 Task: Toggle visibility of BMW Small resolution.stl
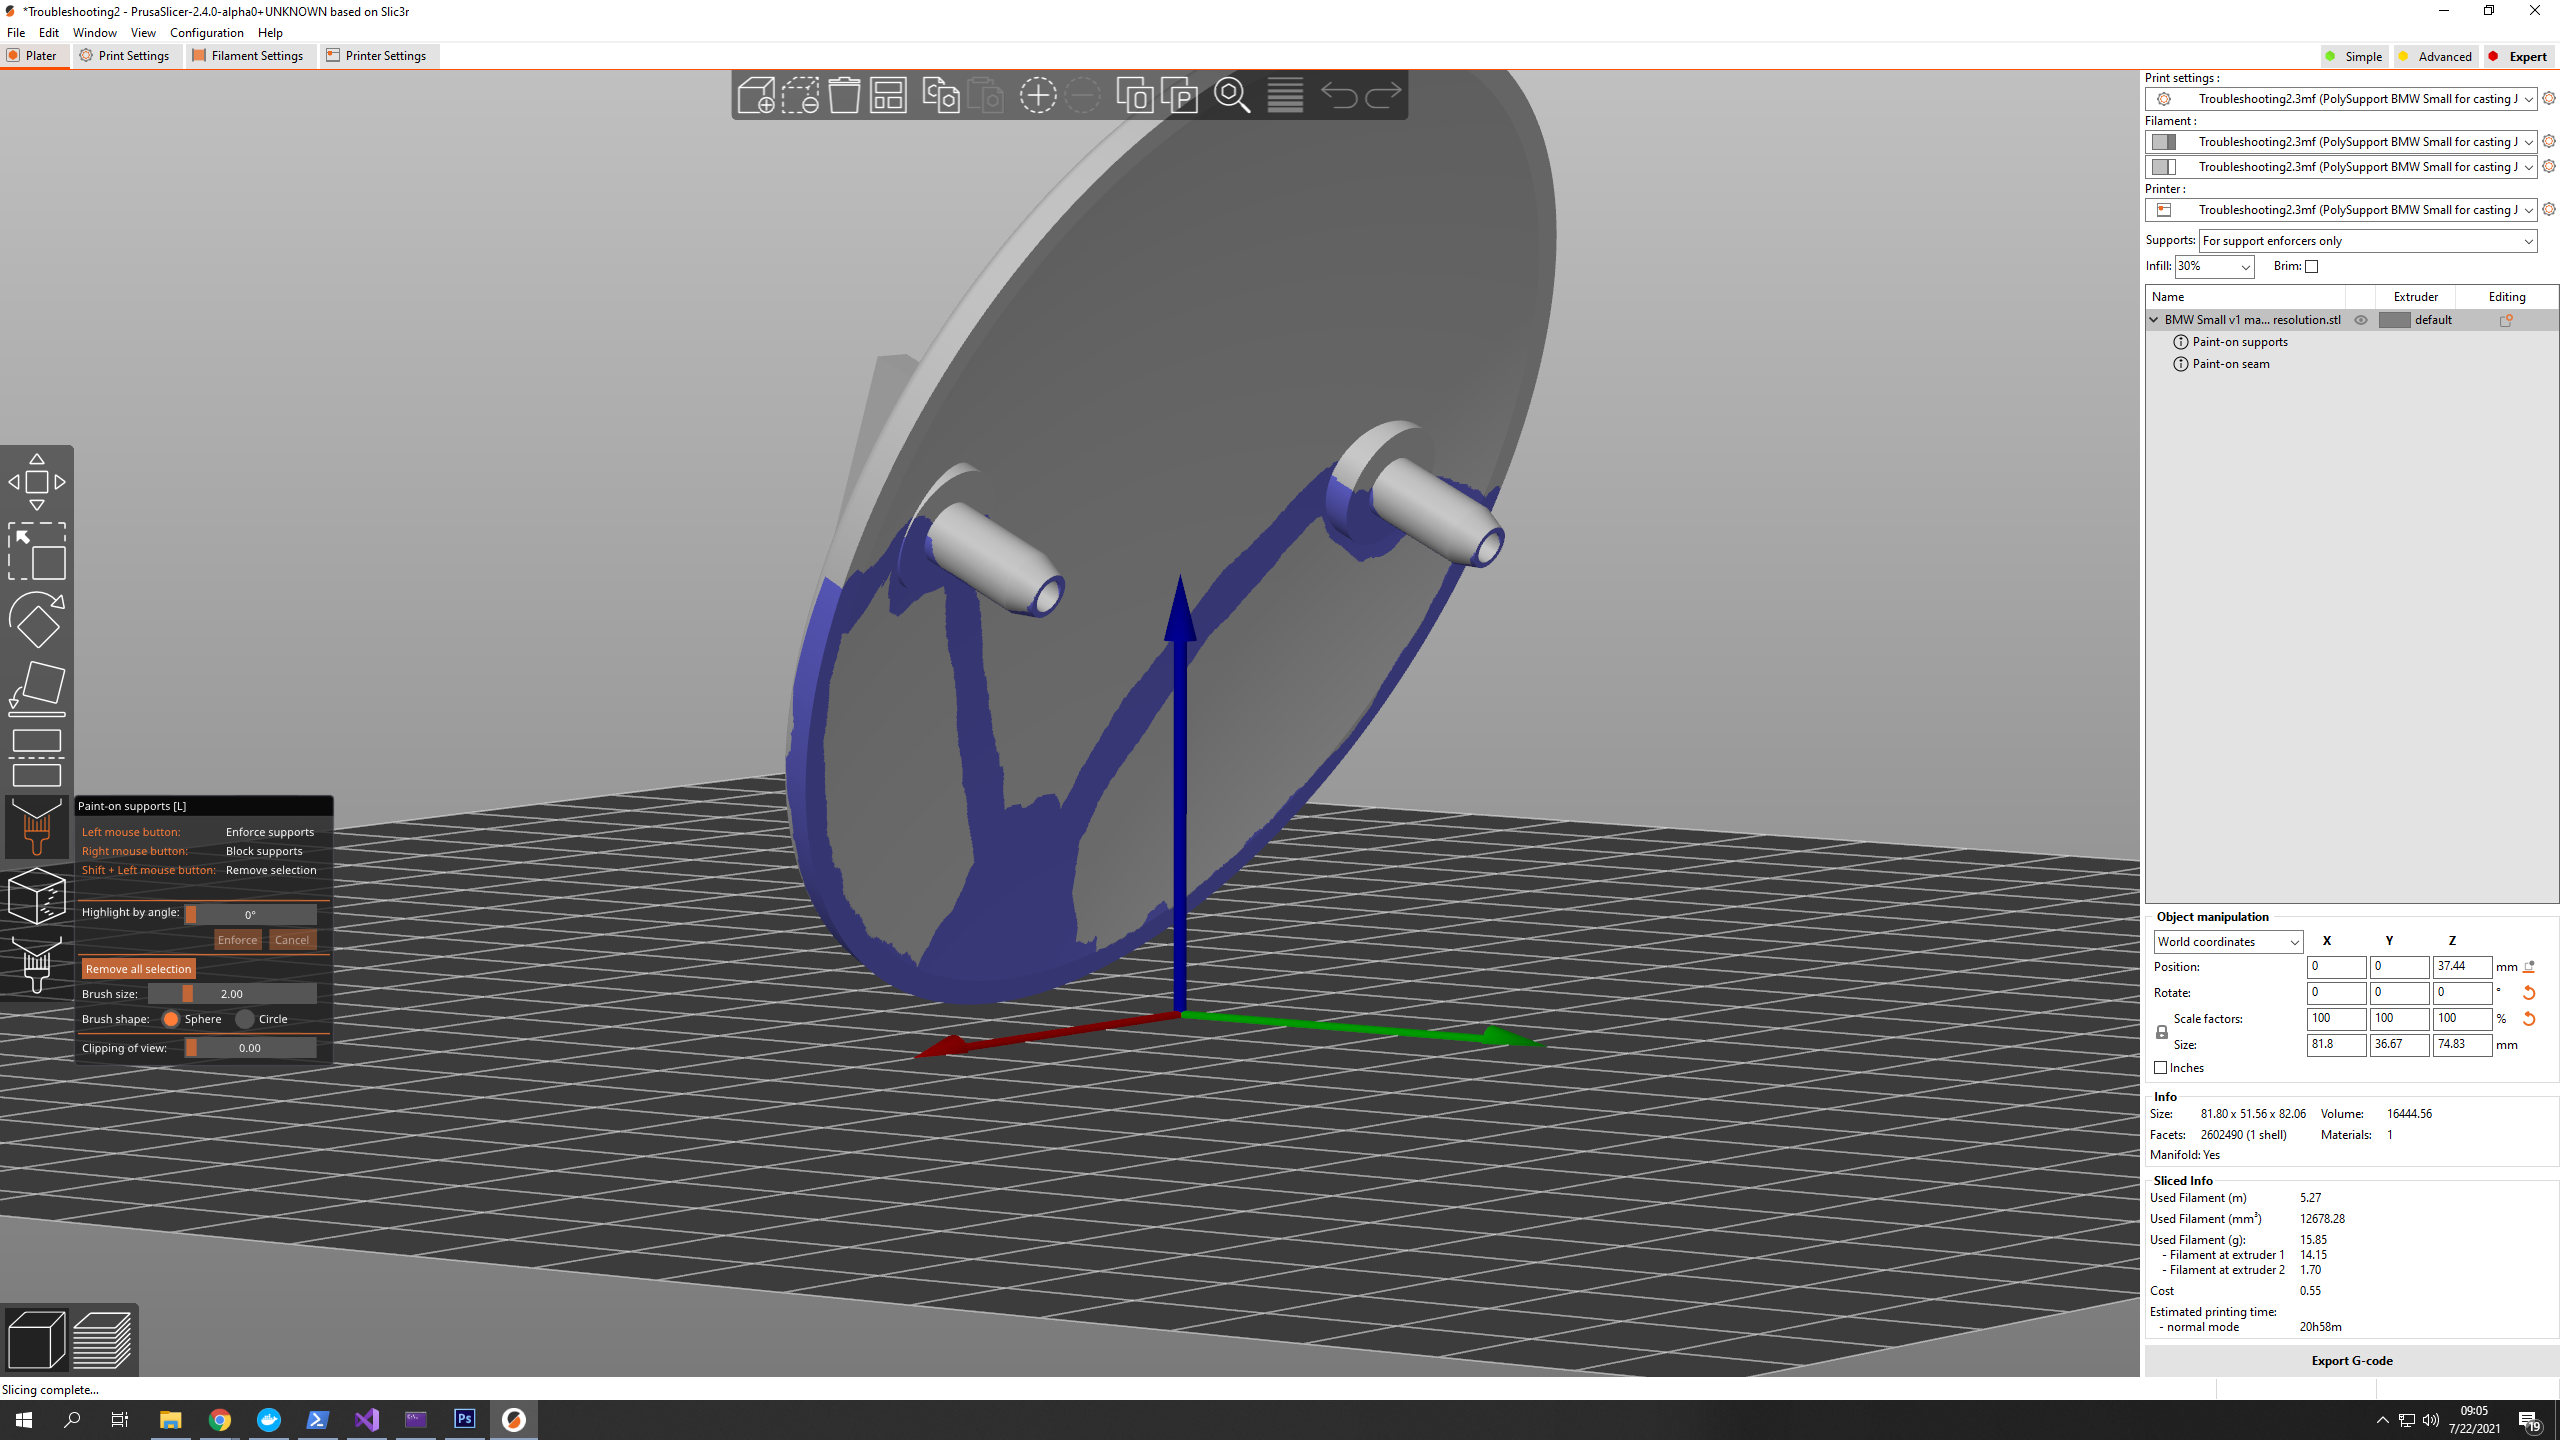tap(2362, 320)
